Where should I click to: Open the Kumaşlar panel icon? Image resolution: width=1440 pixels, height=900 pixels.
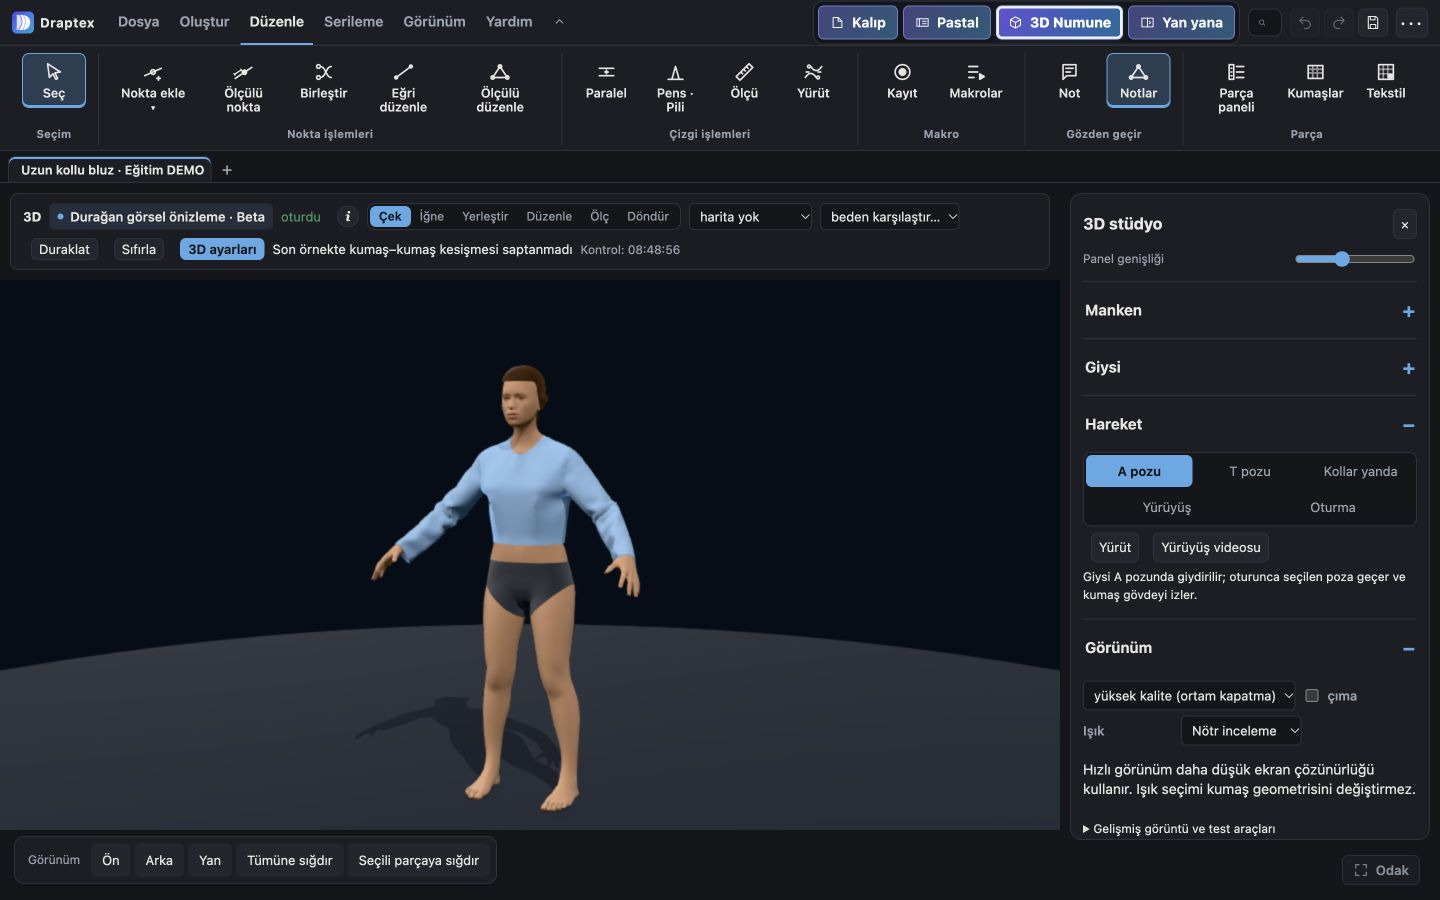coord(1315,80)
